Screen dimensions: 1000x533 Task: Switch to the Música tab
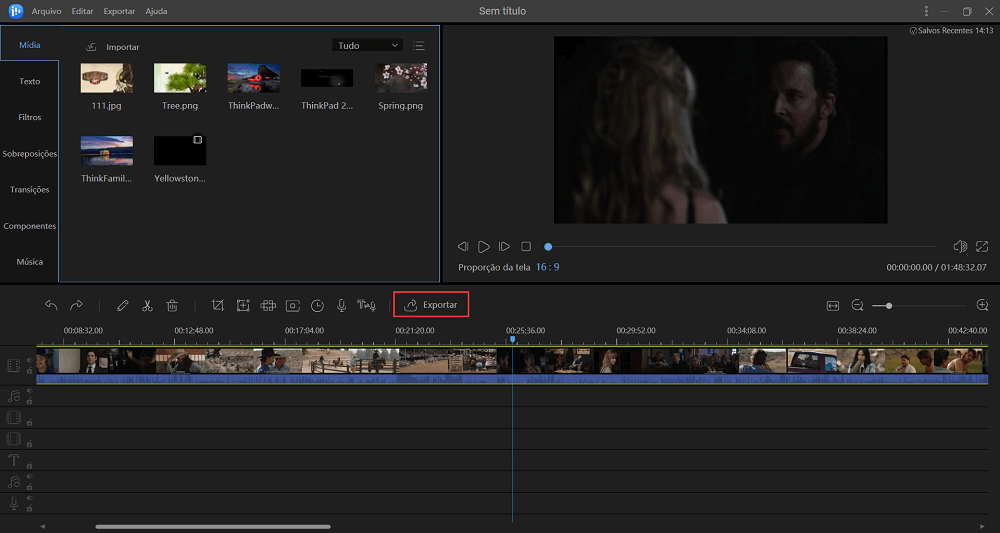click(29, 261)
